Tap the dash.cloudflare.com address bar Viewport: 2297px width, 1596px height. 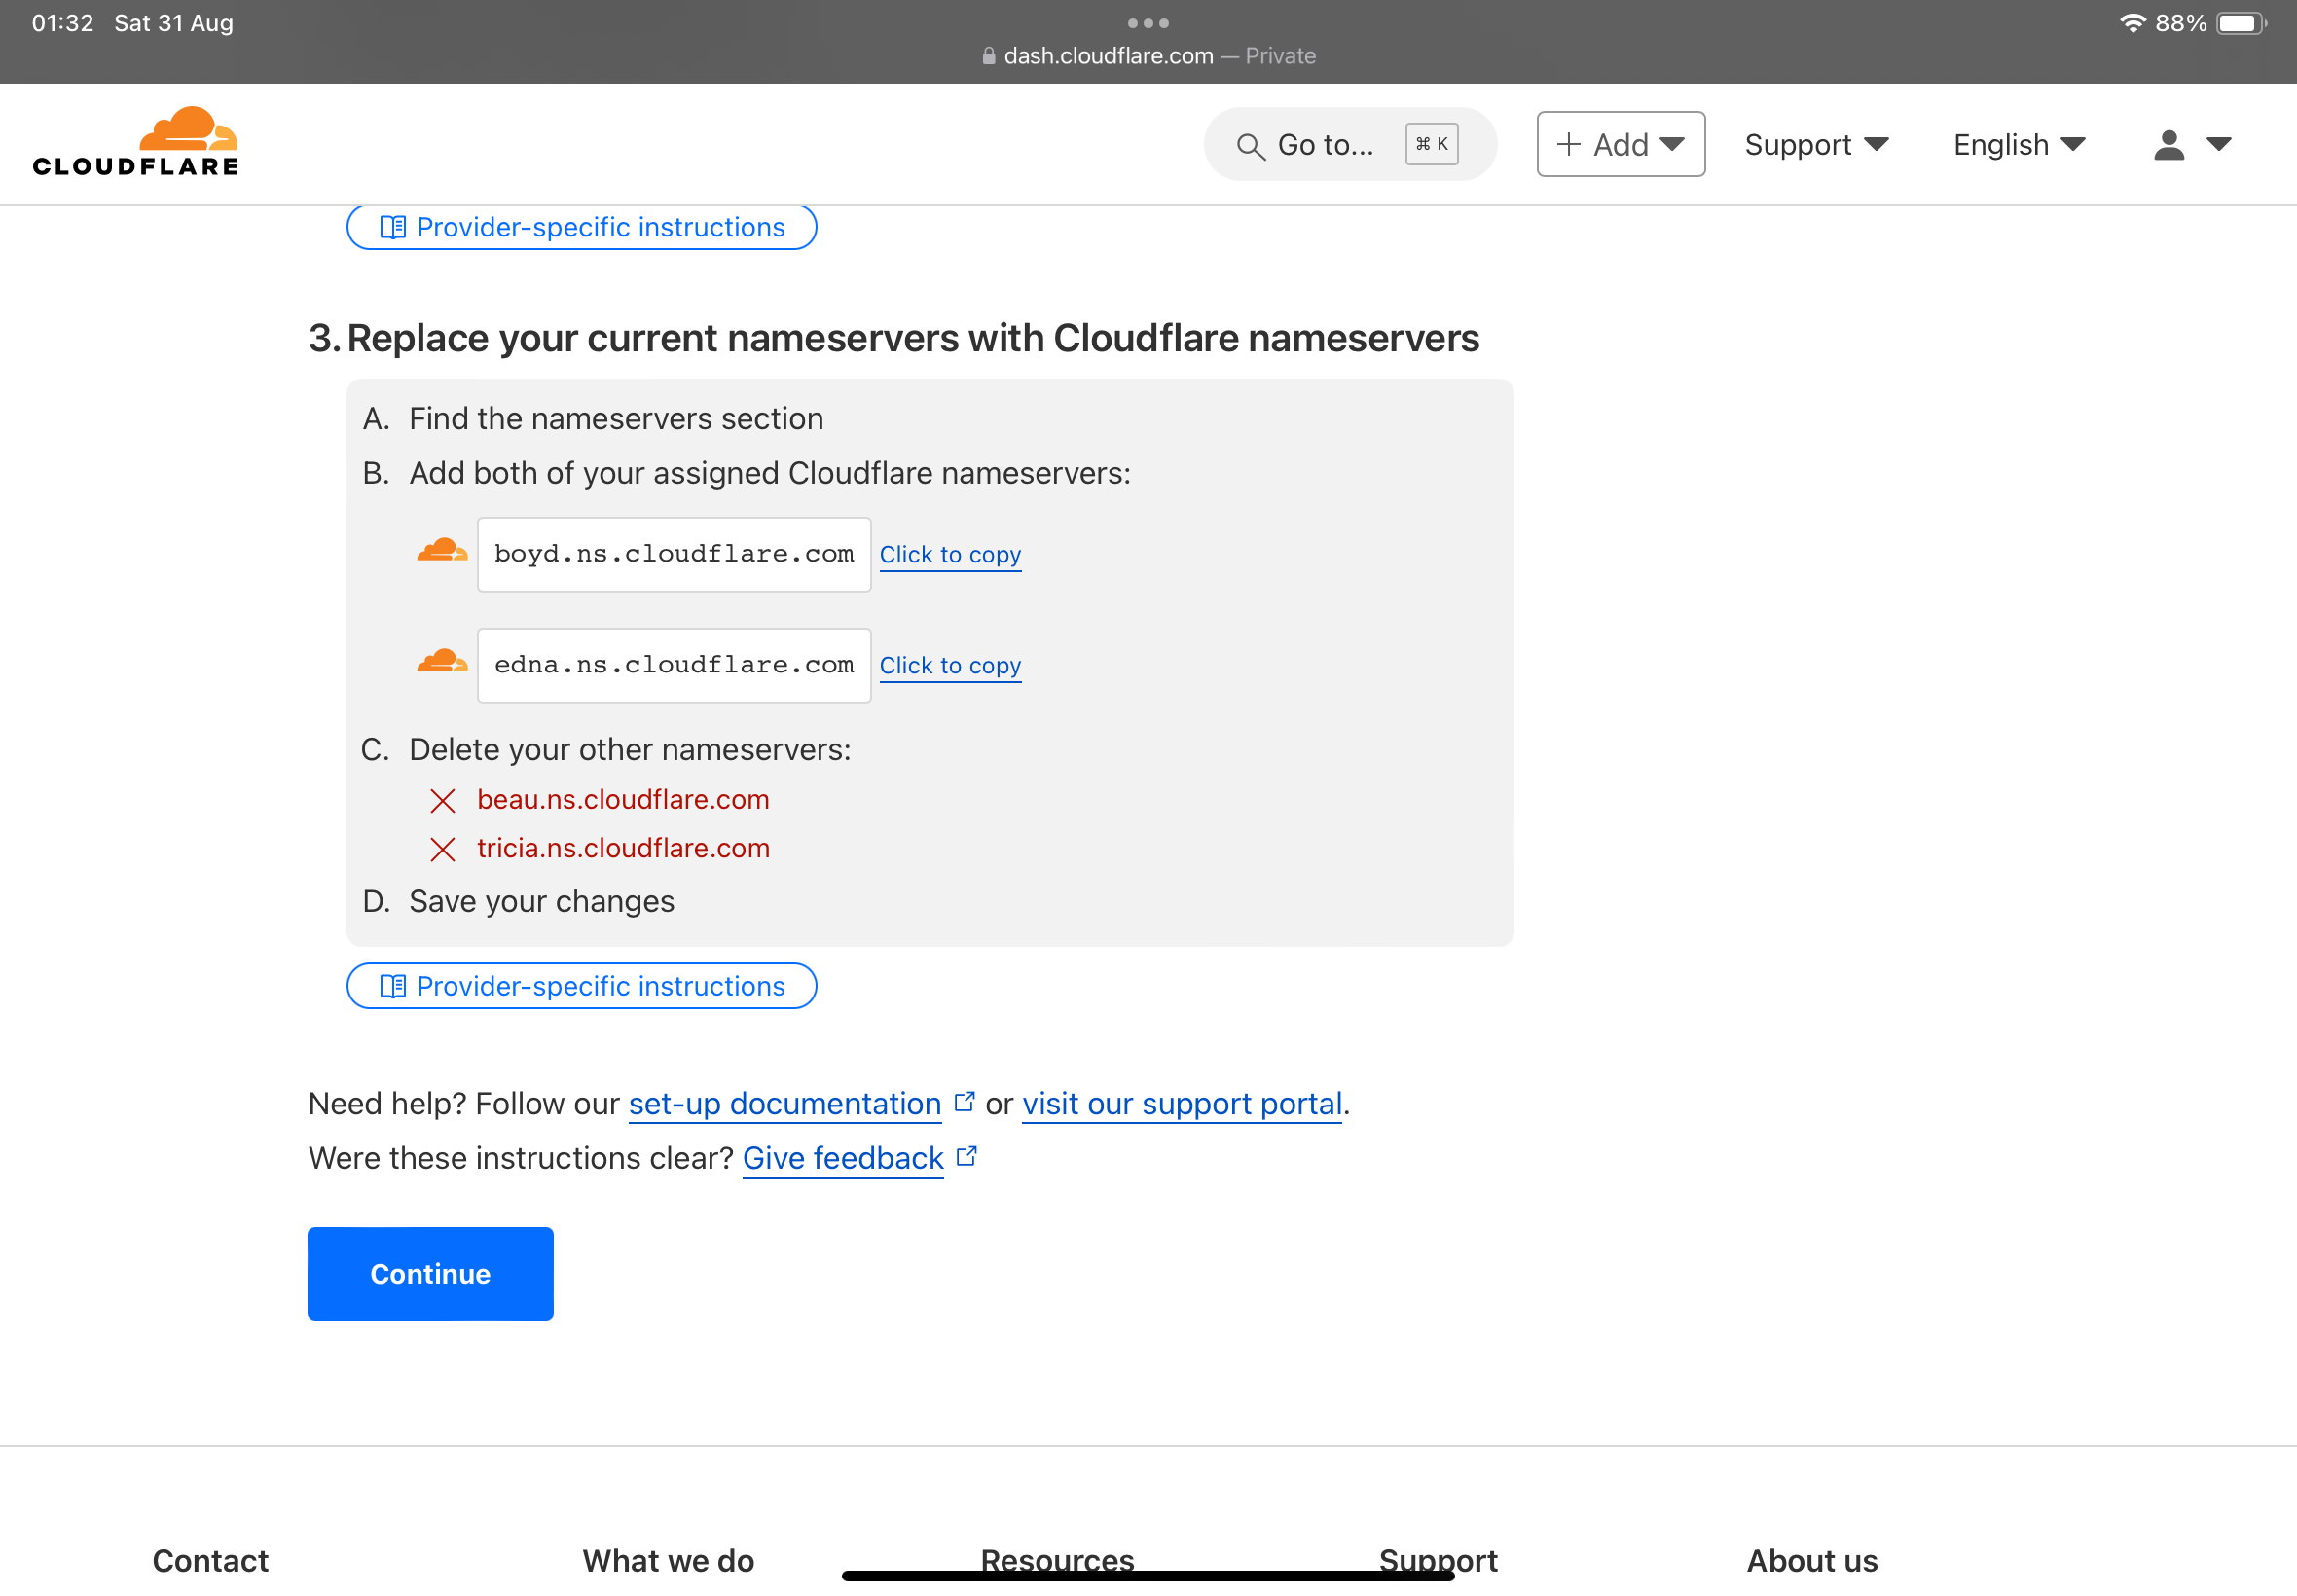(1148, 56)
